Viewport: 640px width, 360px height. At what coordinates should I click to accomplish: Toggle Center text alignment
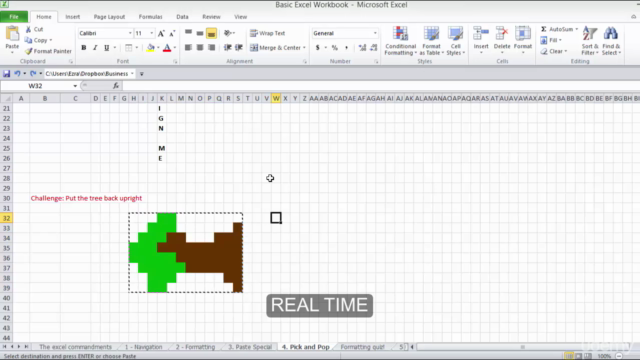pyautogui.click(x=200, y=48)
